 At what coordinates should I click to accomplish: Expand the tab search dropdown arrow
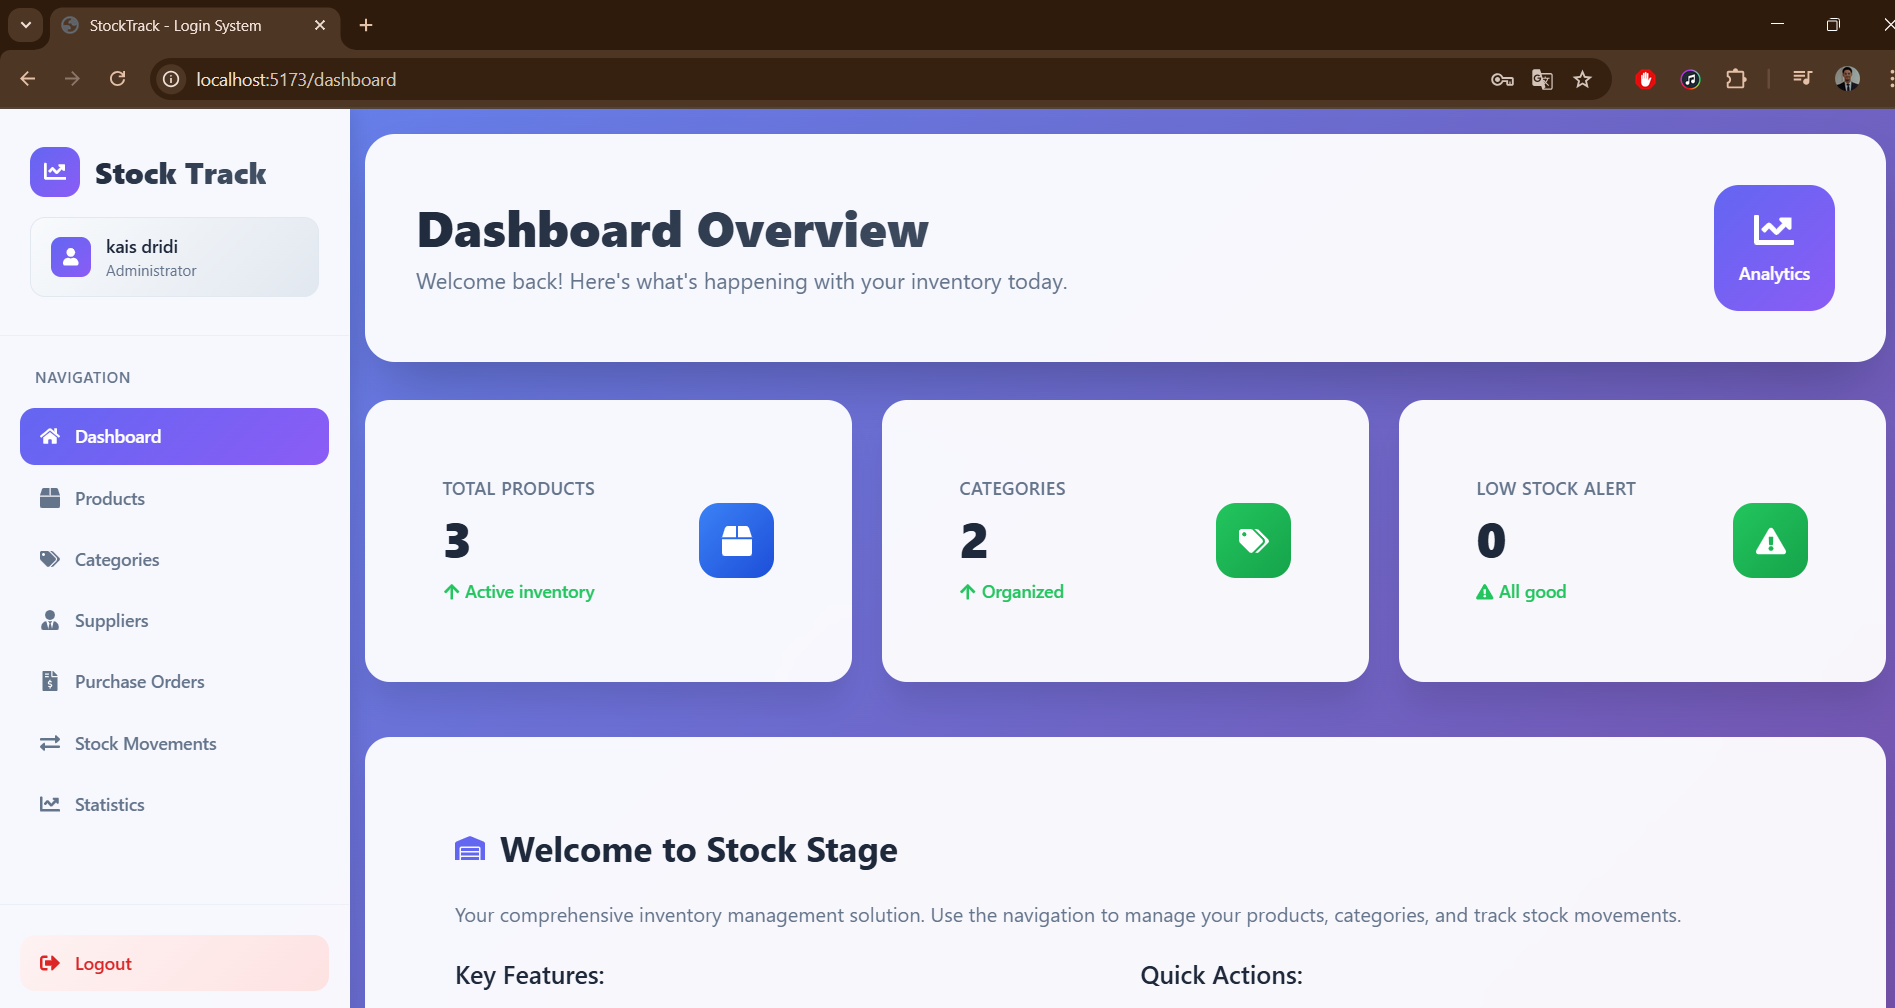[x=26, y=25]
